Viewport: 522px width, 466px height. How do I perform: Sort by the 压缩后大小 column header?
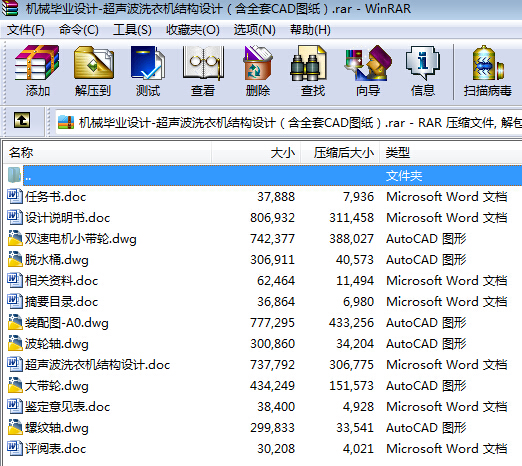tap(340, 153)
